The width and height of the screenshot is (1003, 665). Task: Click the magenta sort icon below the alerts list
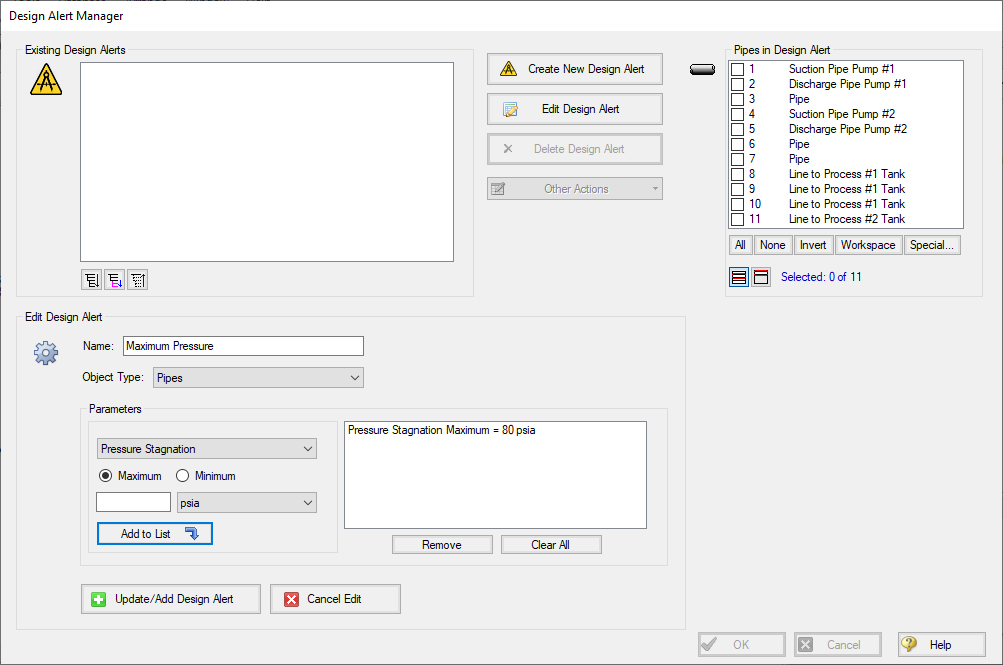pos(115,280)
